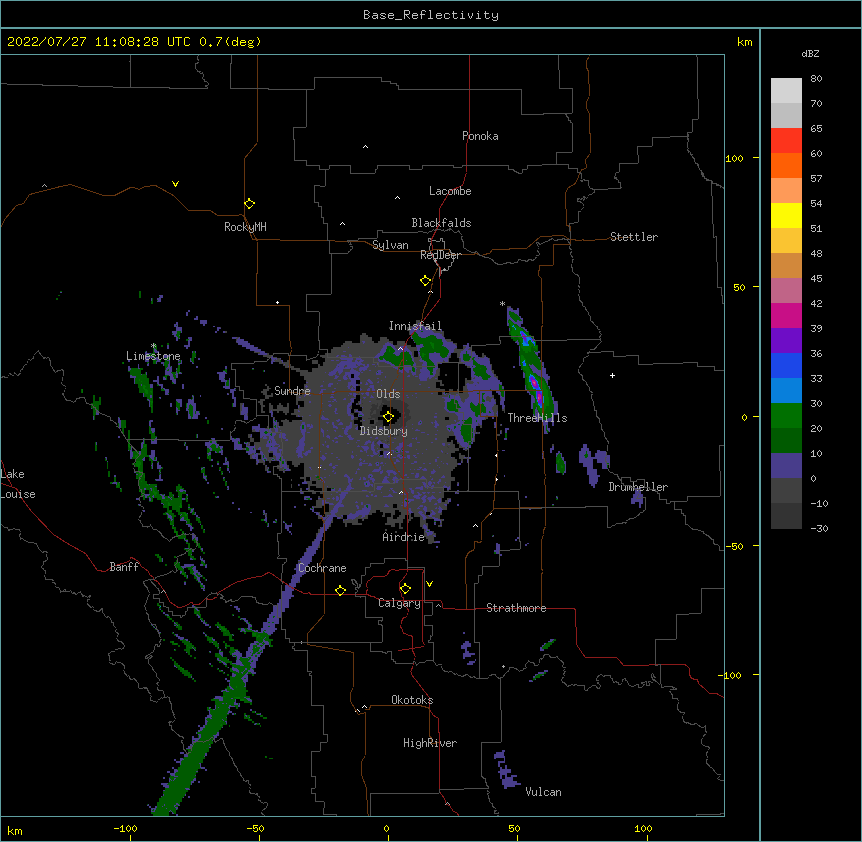
Task: Click the Olds label
Action: 388,394
